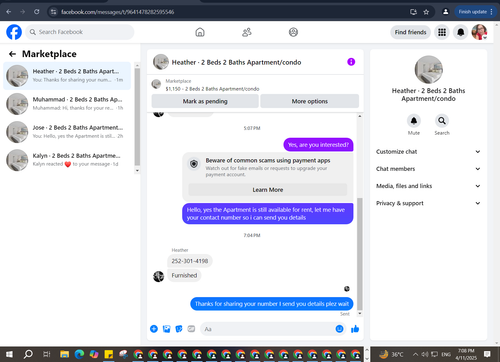Click Mark as pending button
500x362 pixels.
coord(205,101)
